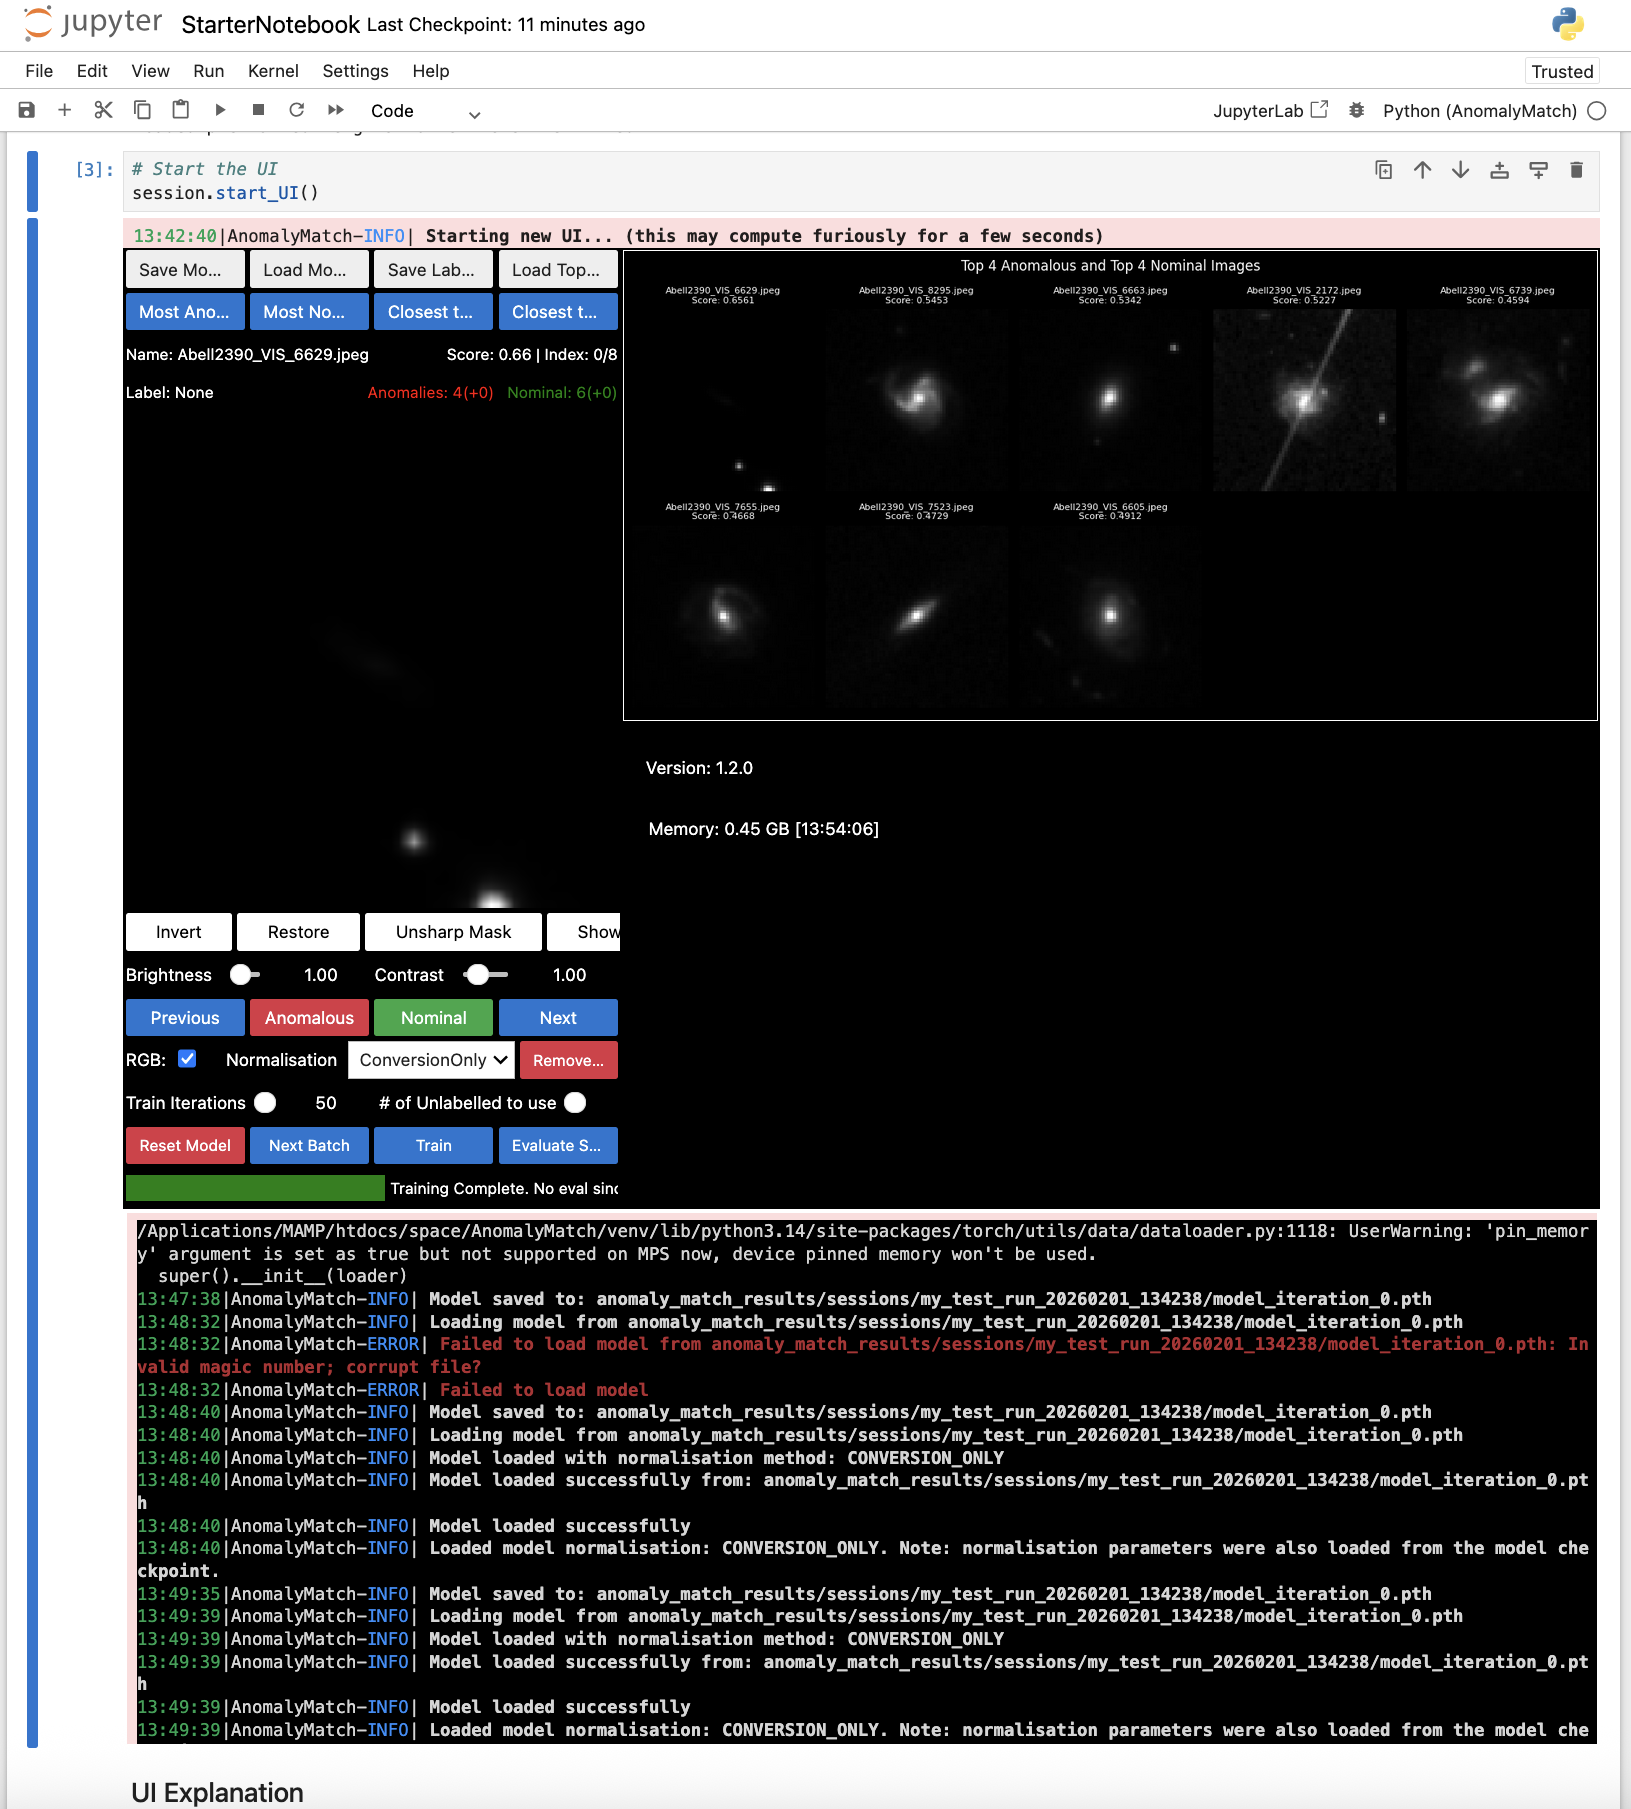Click the # of Unlabelled to use slider
Image resolution: width=1631 pixels, height=1809 pixels.
[x=575, y=1103]
